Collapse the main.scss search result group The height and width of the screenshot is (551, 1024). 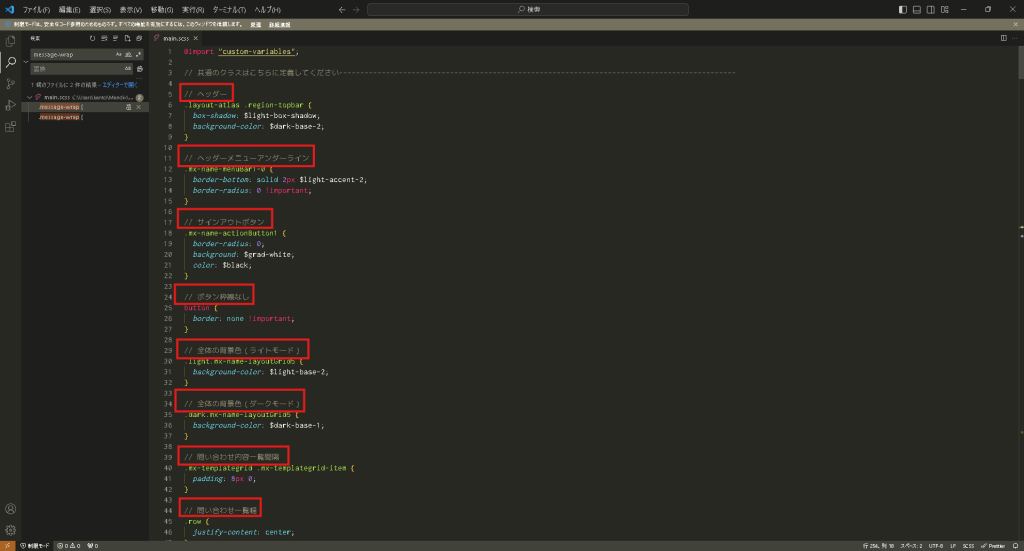[x=30, y=97]
